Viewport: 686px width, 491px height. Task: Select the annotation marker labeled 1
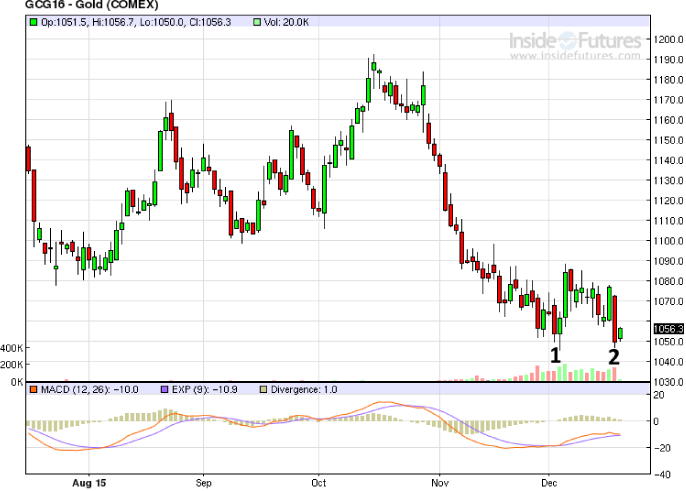(x=554, y=355)
